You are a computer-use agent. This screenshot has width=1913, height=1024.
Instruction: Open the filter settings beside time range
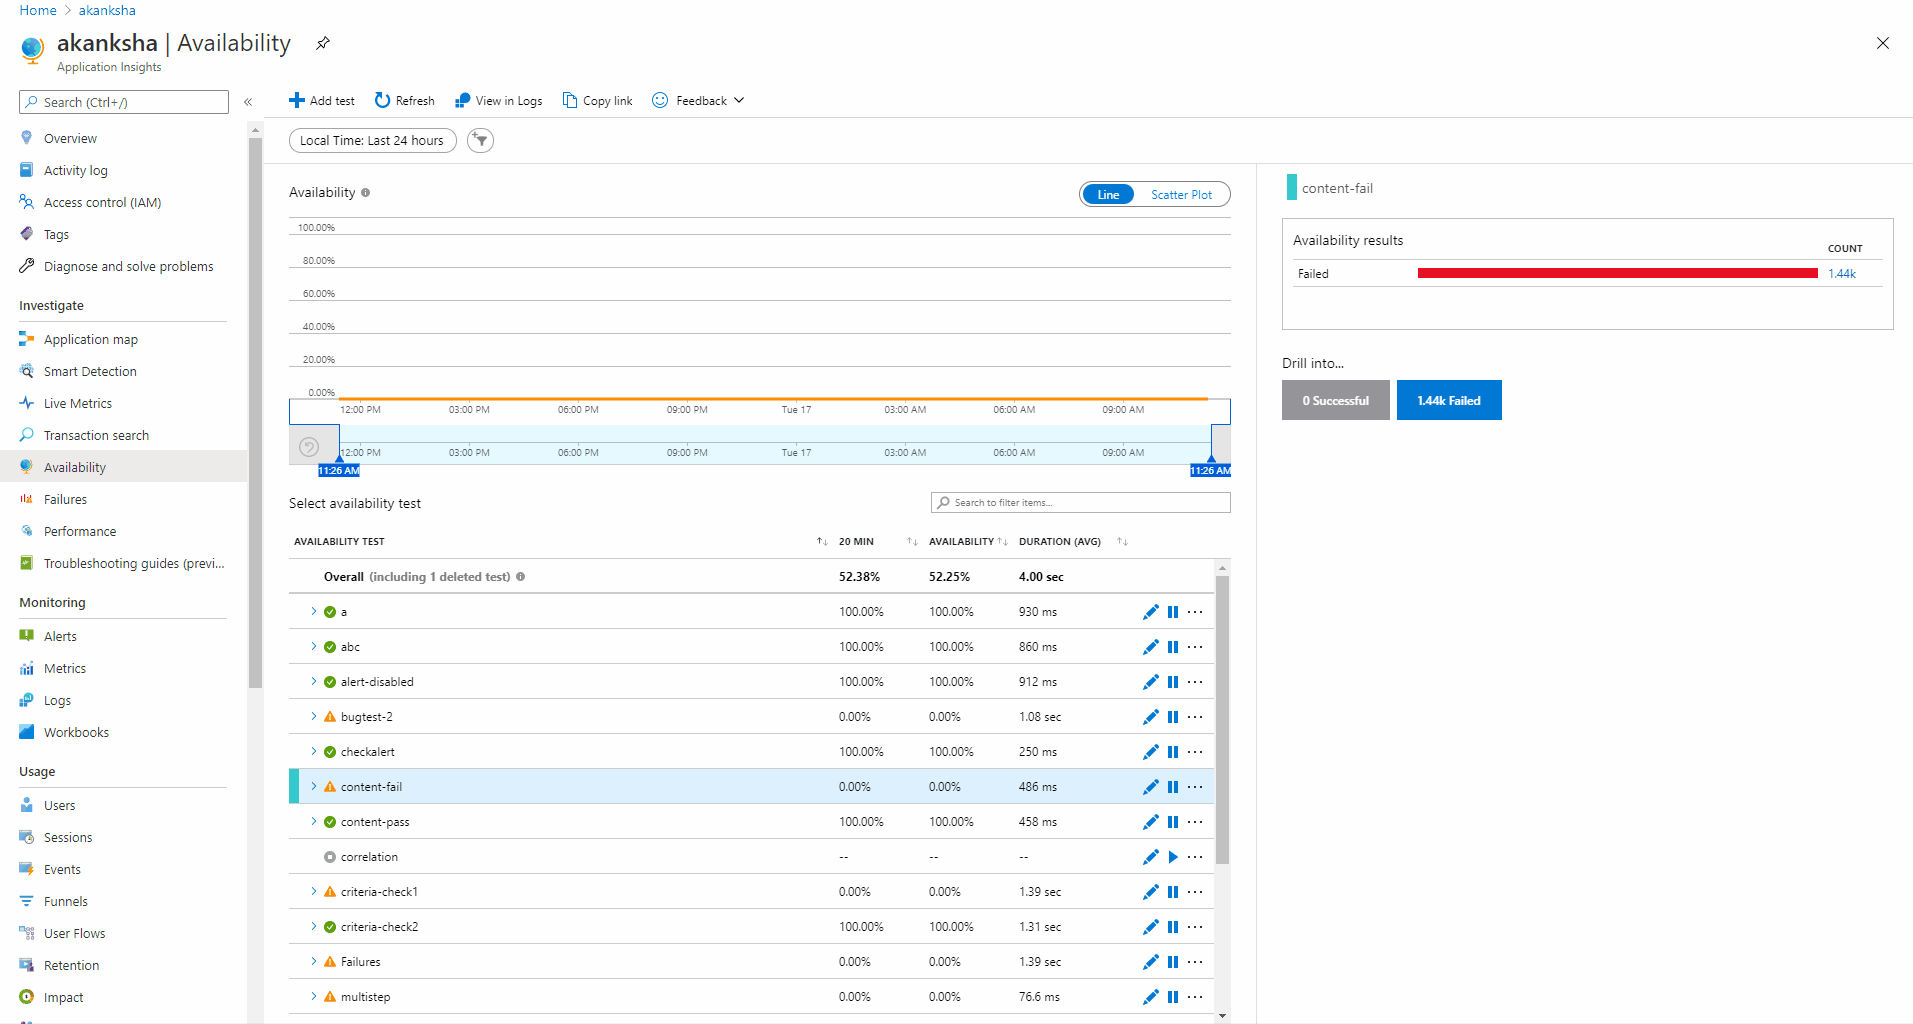coord(480,140)
